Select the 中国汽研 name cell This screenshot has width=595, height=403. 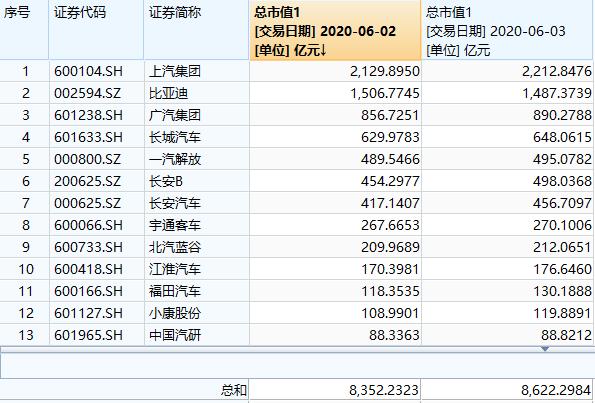[197, 335]
